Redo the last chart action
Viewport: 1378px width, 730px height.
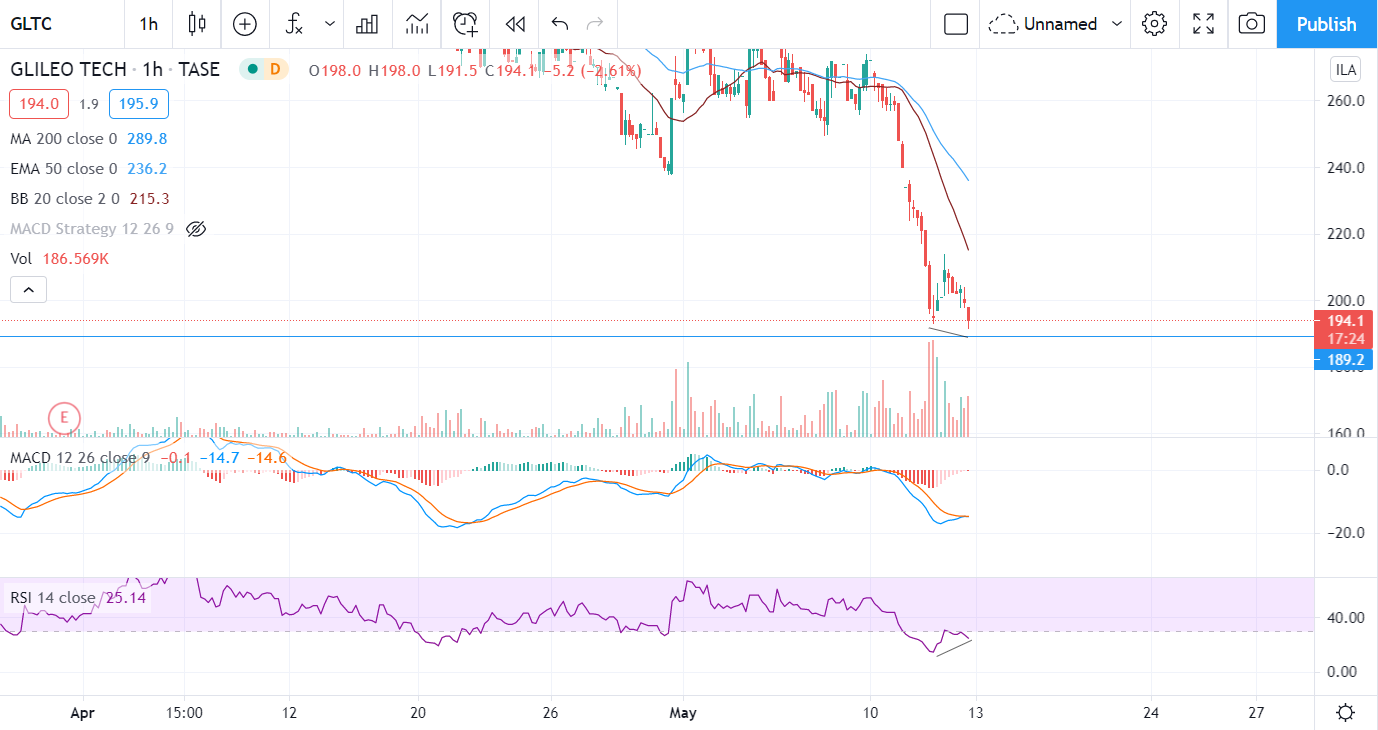click(x=595, y=24)
